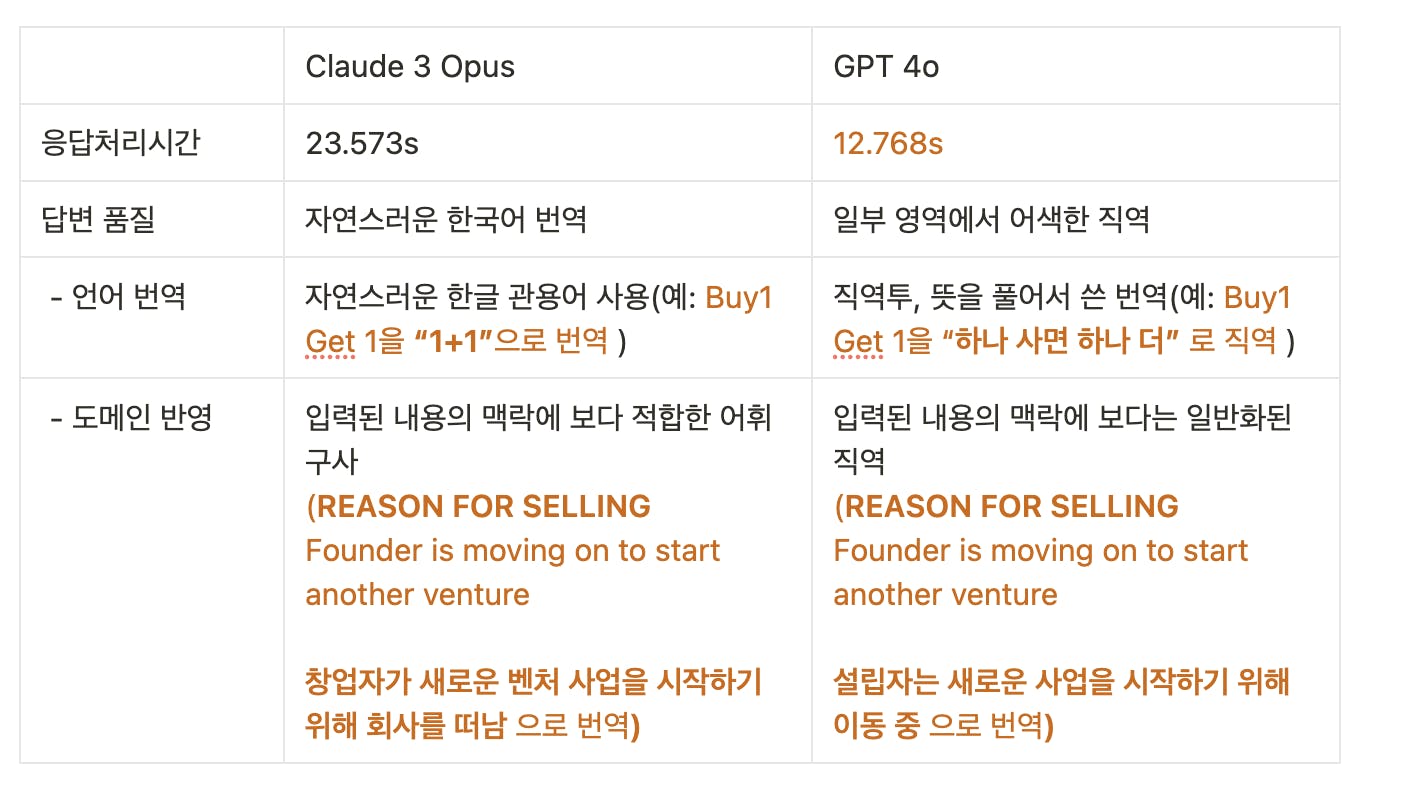Image resolution: width=1410 pixels, height=808 pixels.
Task: Click the "23.573s" response time cell
Action: (x=362, y=143)
